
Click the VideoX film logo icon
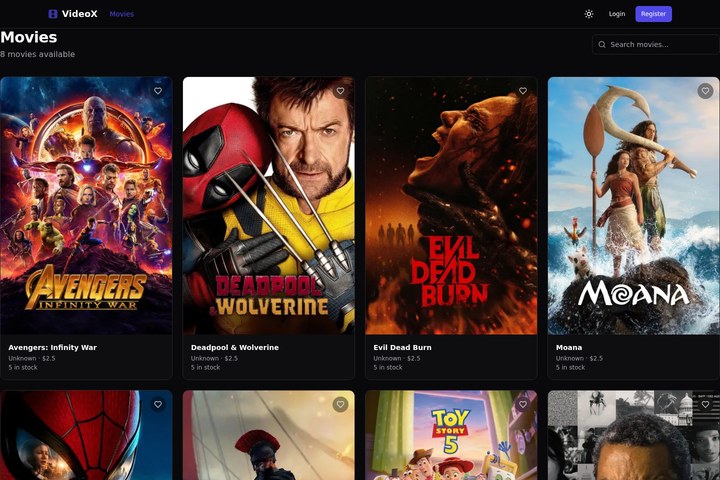coord(53,14)
